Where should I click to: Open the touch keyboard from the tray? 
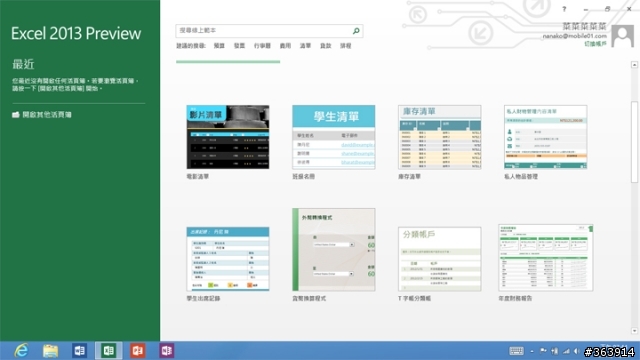[x=516, y=351]
